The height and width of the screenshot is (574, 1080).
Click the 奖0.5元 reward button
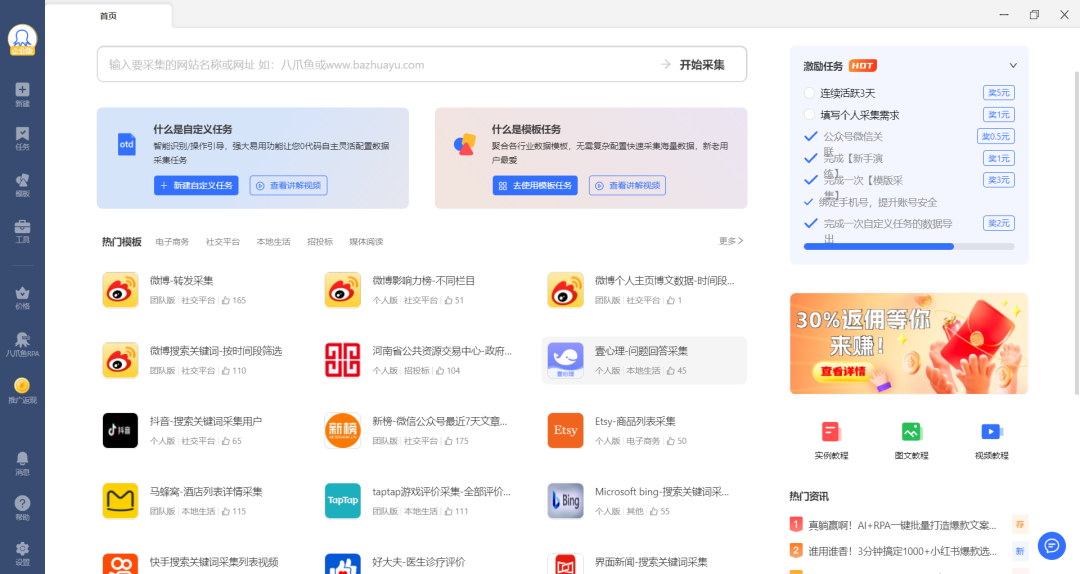[996, 136]
